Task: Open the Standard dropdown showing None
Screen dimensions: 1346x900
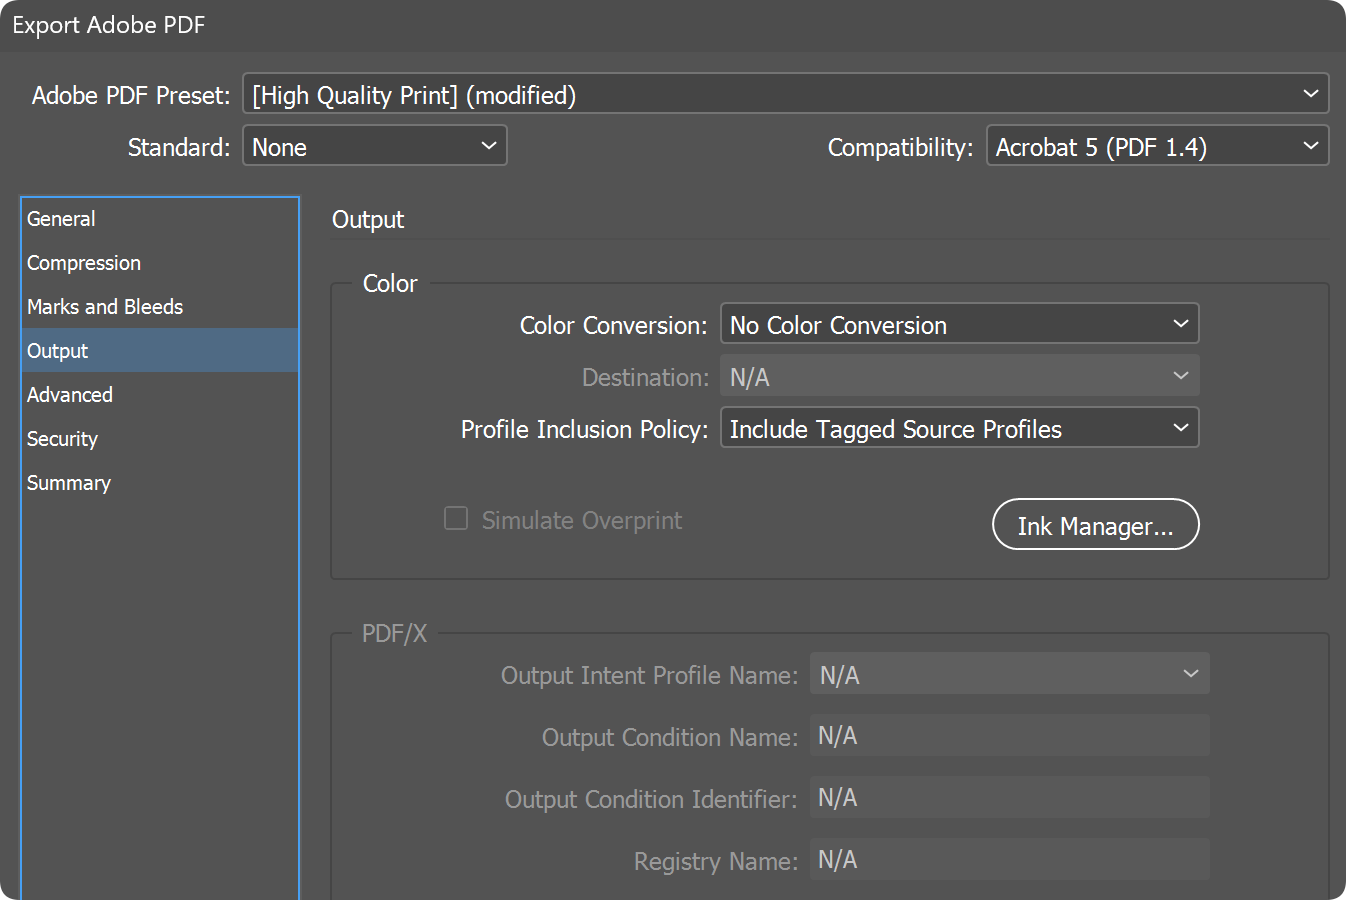Action: coord(375,146)
